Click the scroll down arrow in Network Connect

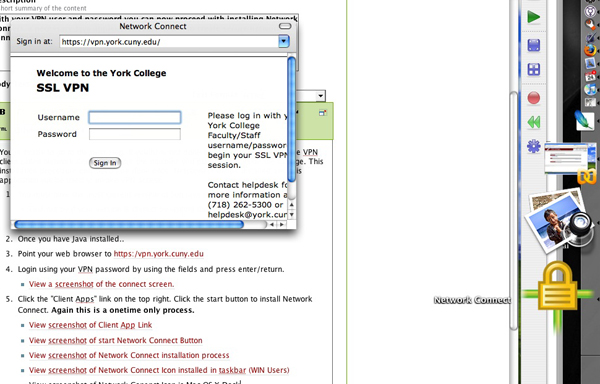[x=292, y=215]
